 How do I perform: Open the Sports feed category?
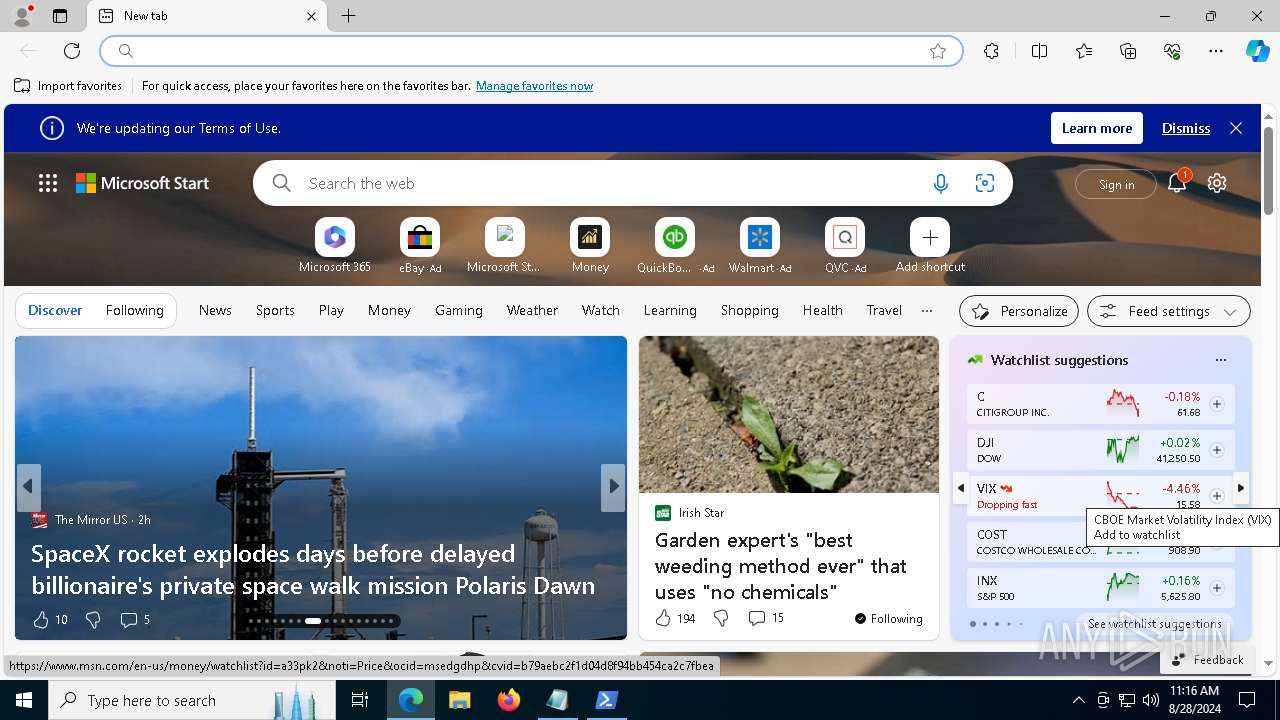(275, 310)
